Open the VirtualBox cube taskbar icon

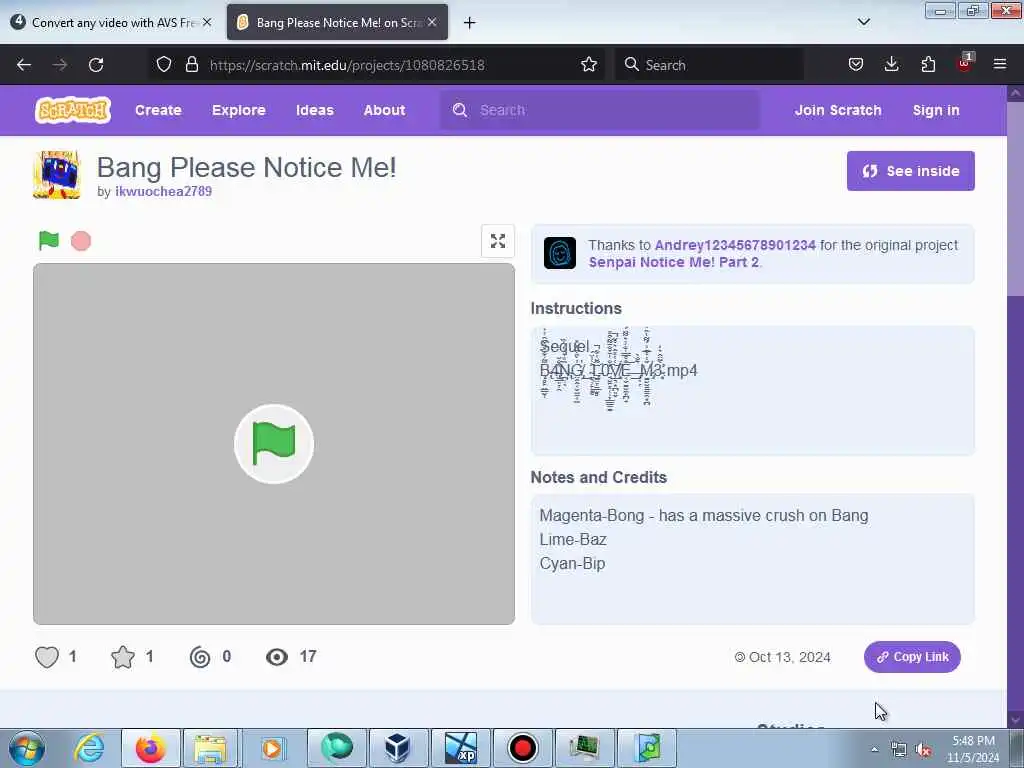[397, 748]
